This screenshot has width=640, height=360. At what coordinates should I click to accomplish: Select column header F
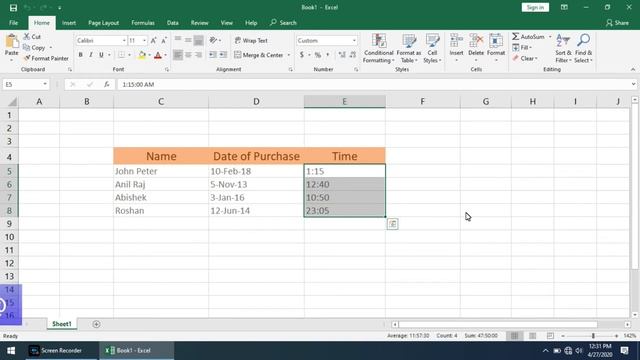coord(422,102)
